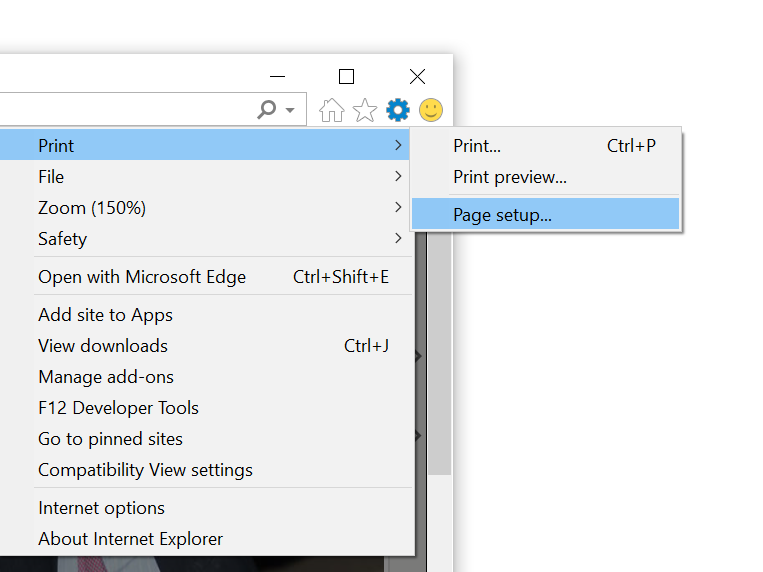Viewport: 763px width, 572px height.
Task: Click the chevron arrow beside File
Action: pos(399,176)
